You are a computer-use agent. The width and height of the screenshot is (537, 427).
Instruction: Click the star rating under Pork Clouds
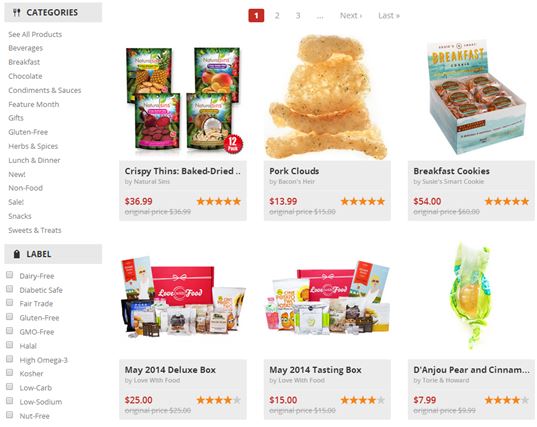coord(363,201)
